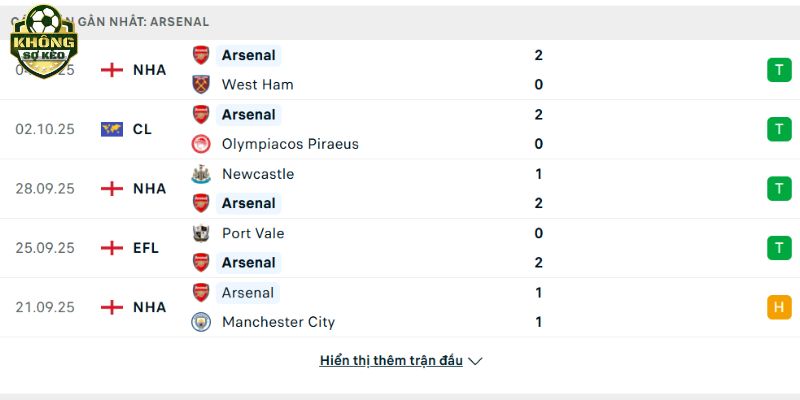The image size is (800, 400).
Task: Click the Manchester City club crest
Action: click(201, 322)
